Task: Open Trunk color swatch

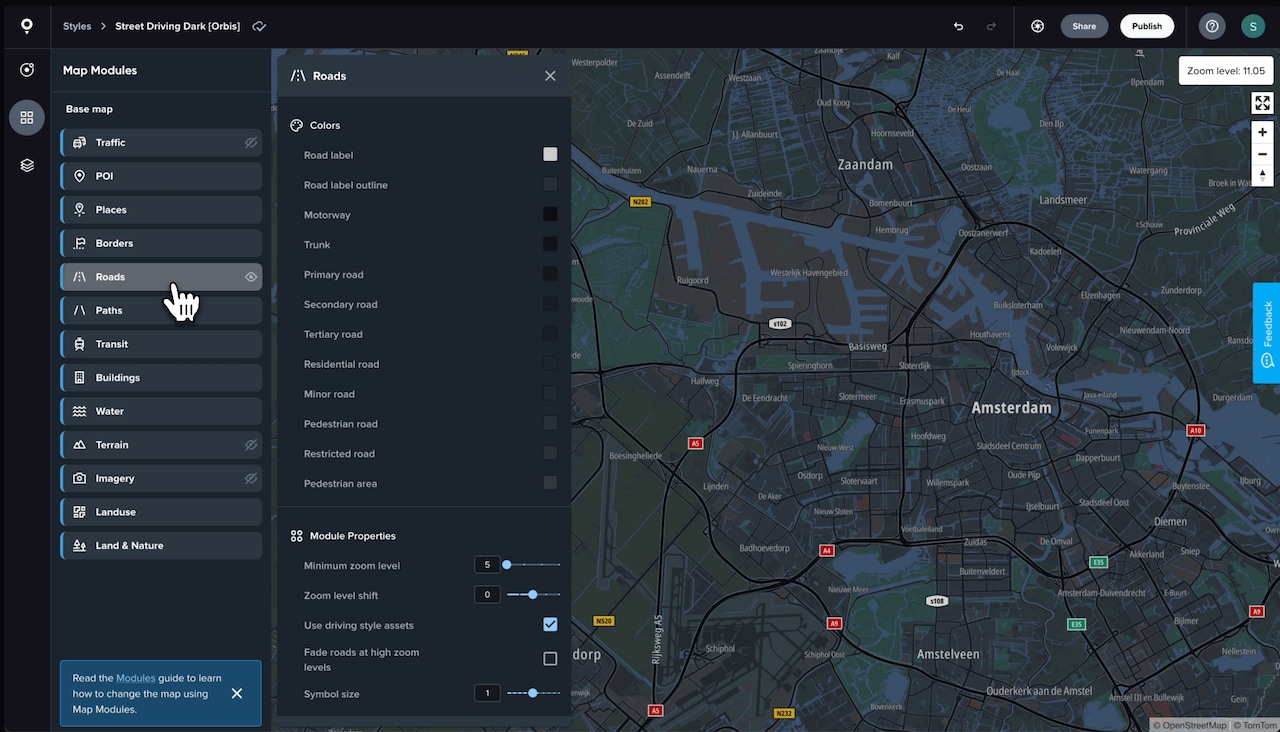Action: [x=550, y=244]
